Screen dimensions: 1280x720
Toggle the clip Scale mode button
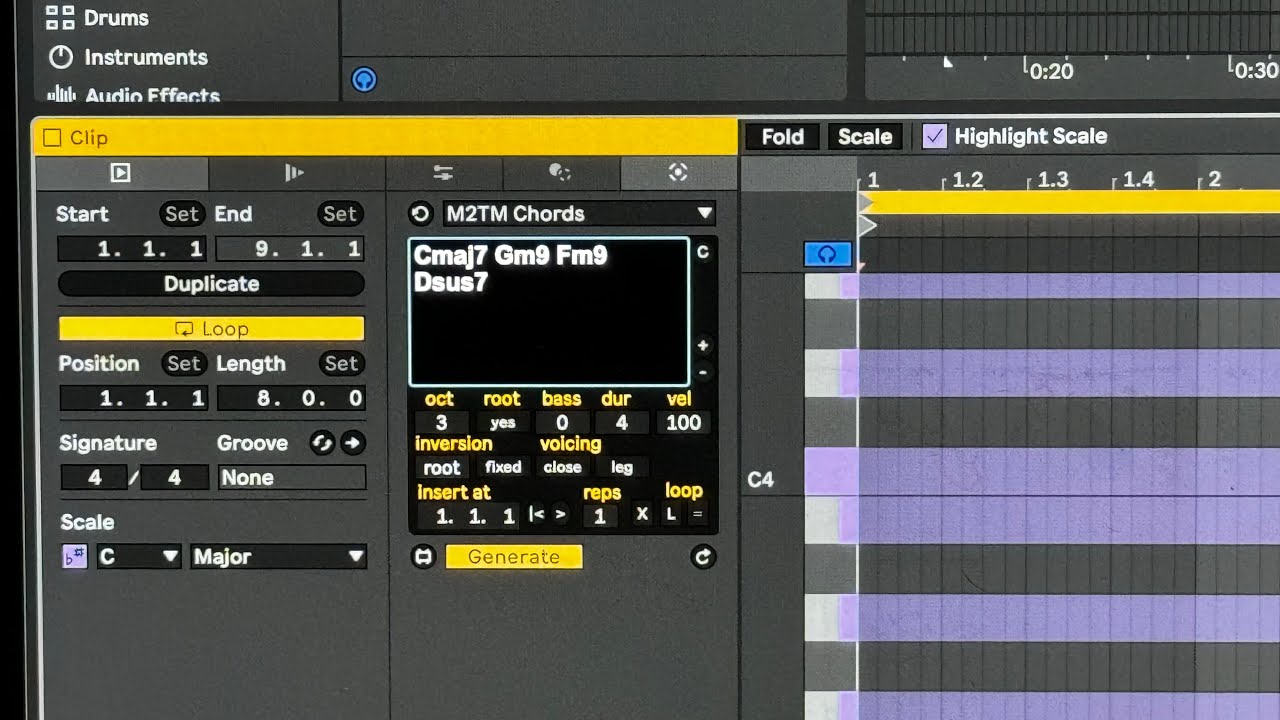coord(74,557)
